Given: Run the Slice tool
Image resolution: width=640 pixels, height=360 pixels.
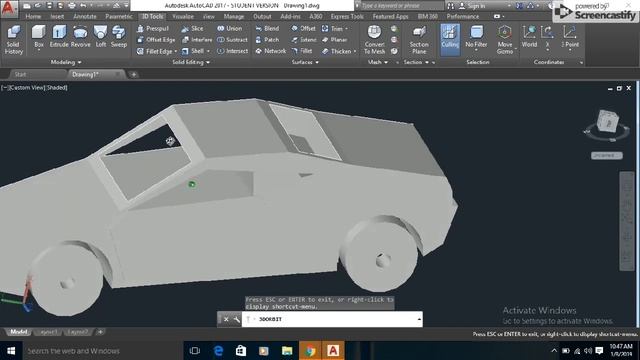Looking at the screenshot, I should 192,29.
